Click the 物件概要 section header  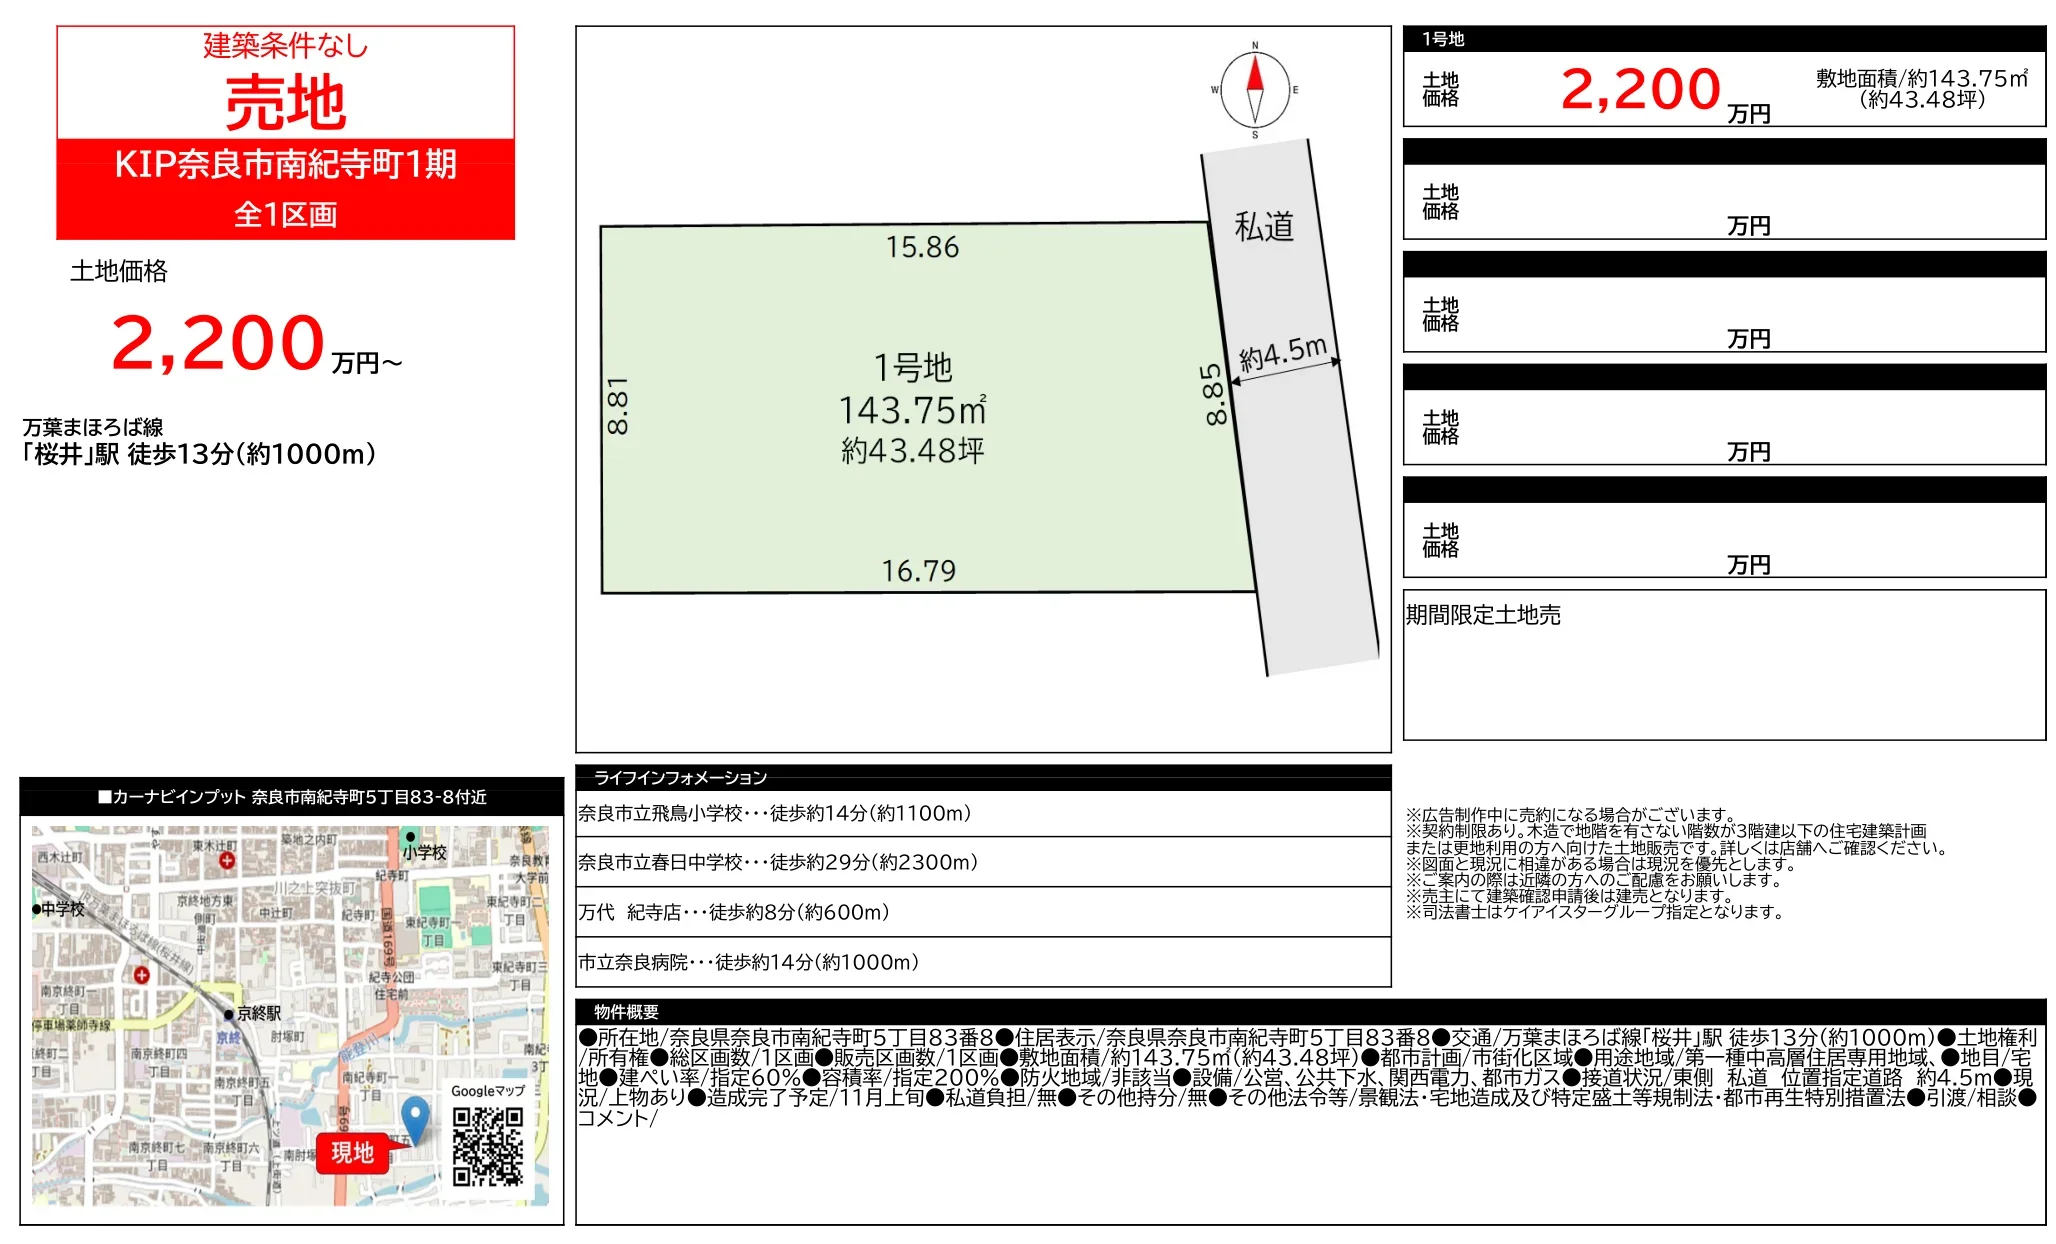(1310, 1011)
